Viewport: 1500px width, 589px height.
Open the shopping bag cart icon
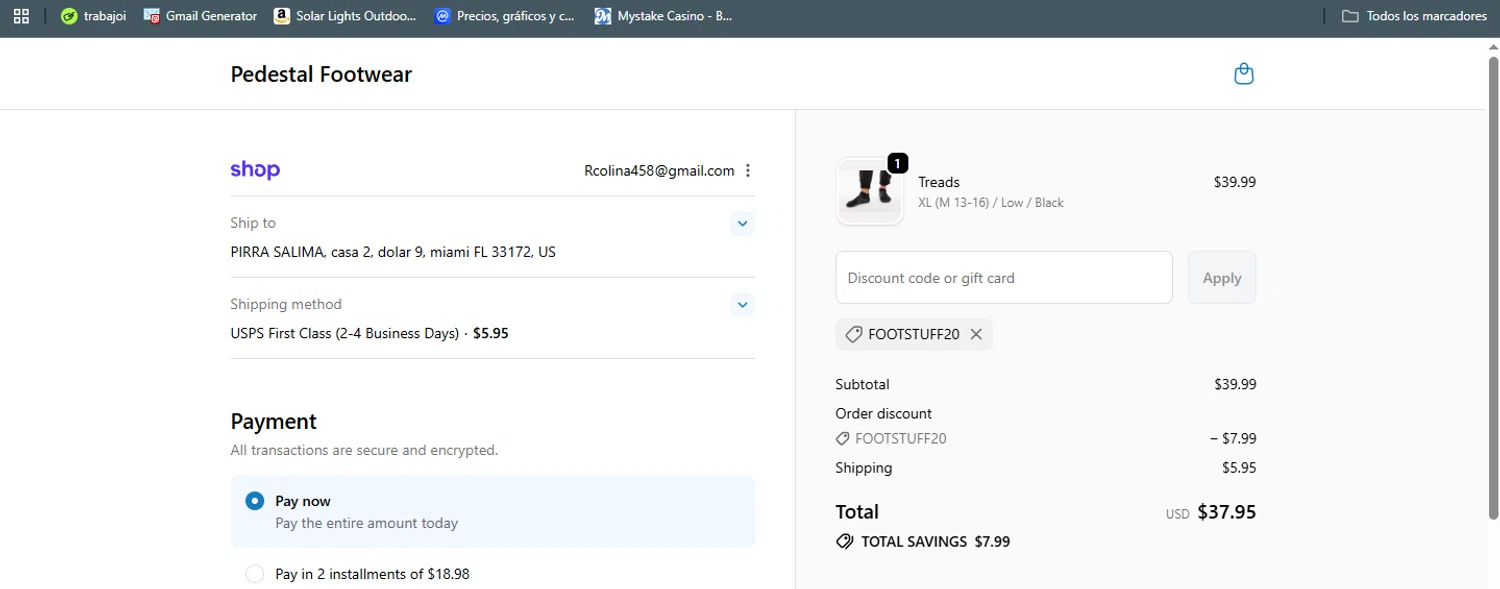click(1243, 74)
